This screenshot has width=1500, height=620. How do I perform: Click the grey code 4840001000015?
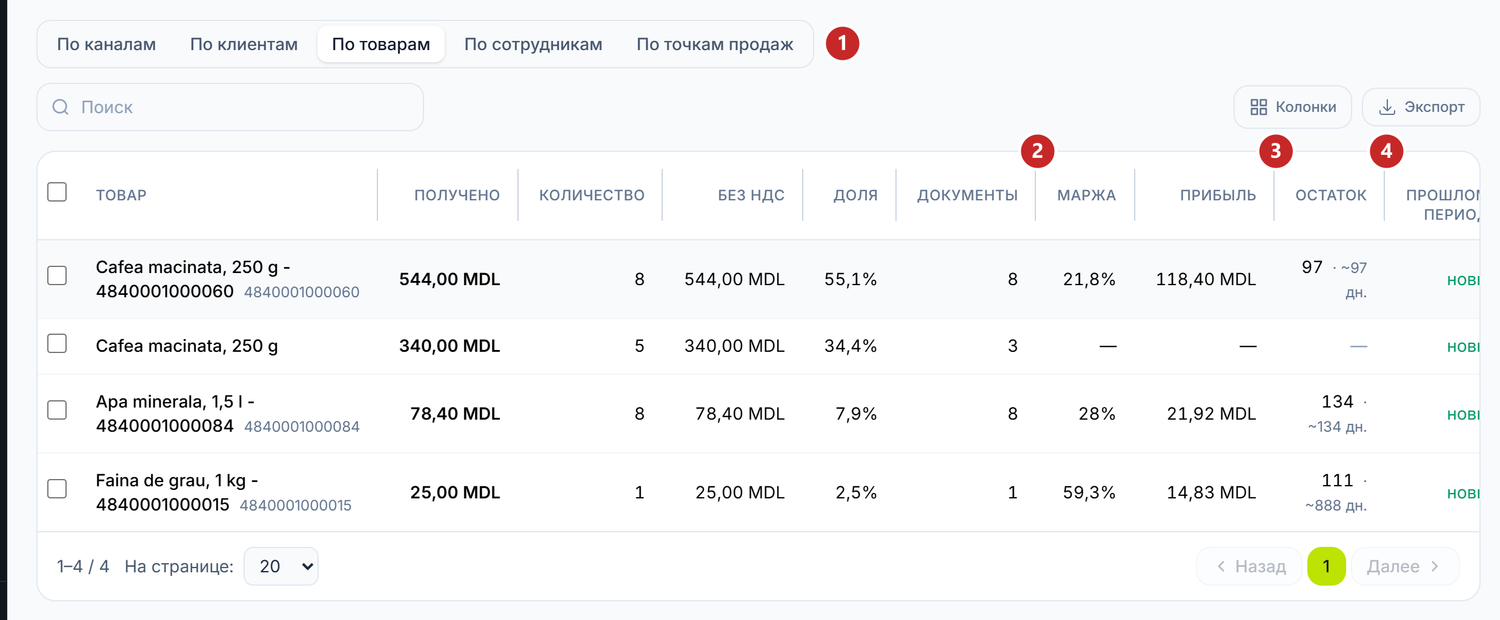click(x=296, y=505)
